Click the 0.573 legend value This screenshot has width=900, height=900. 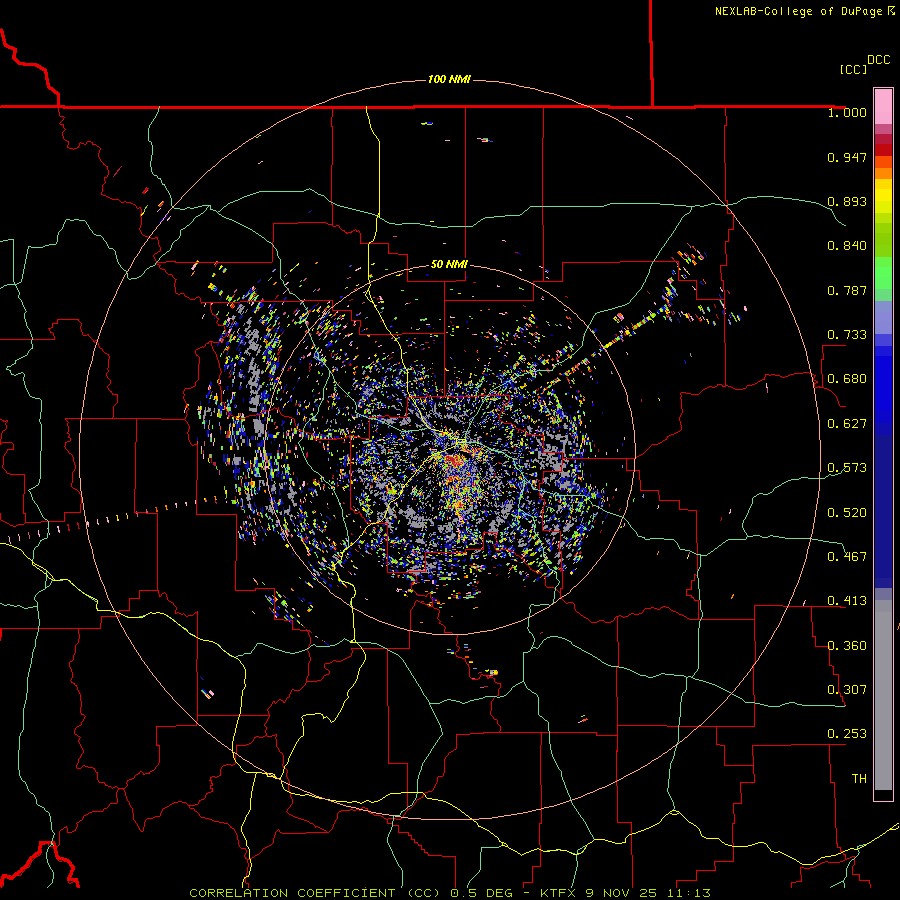pos(847,468)
